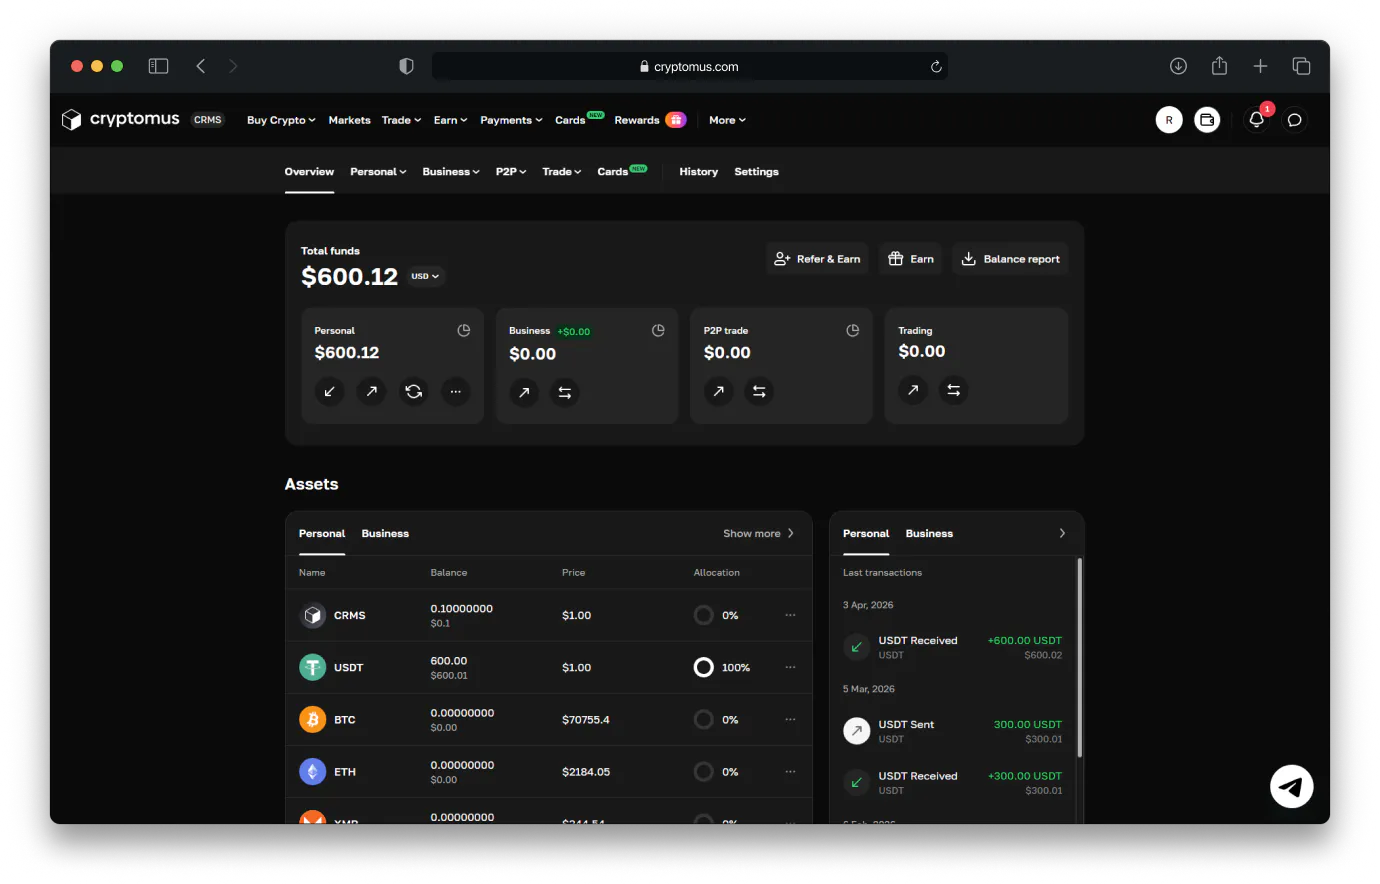Open the Overview tab

click(309, 172)
